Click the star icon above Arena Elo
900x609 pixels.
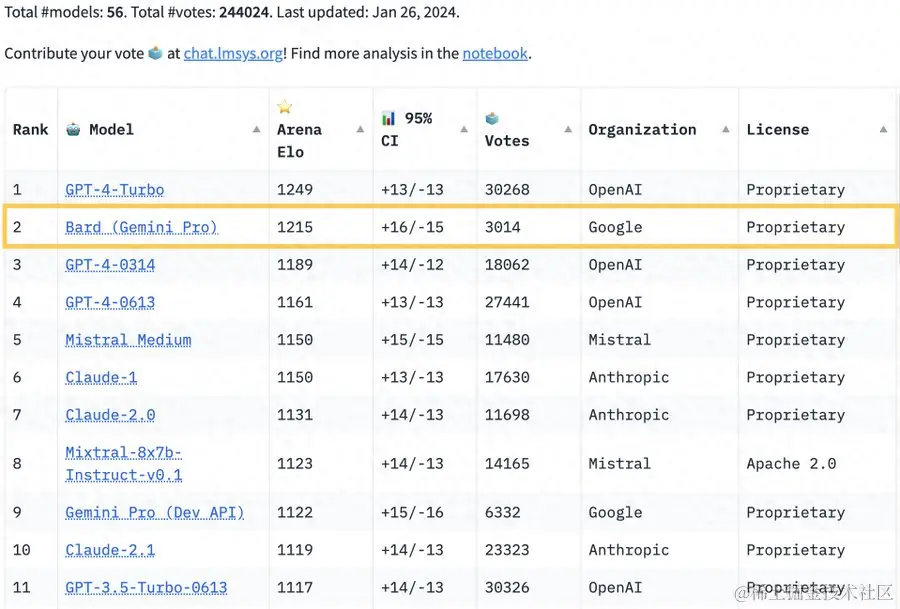[285, 107]
